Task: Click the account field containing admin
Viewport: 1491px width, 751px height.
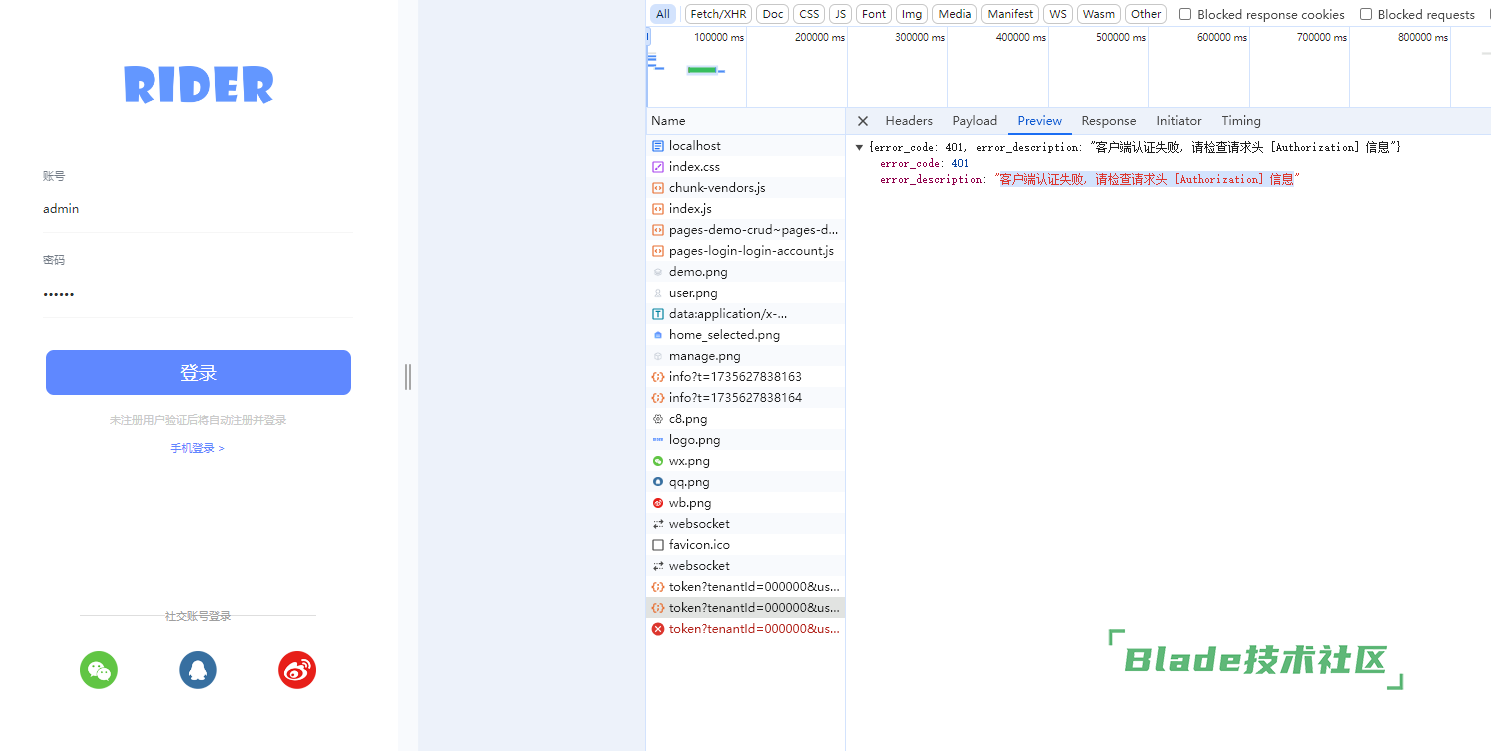Action: coord(197,209)
